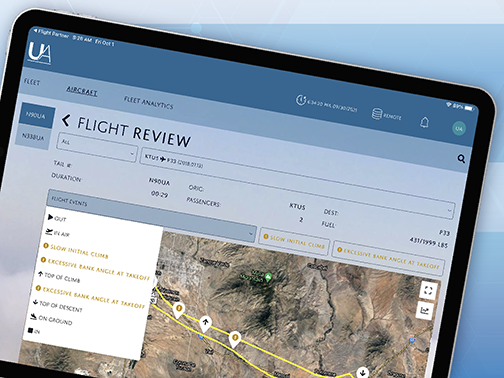Click the Remote database icon
Screen dimensions: 504x378
(x=377, y=114)
